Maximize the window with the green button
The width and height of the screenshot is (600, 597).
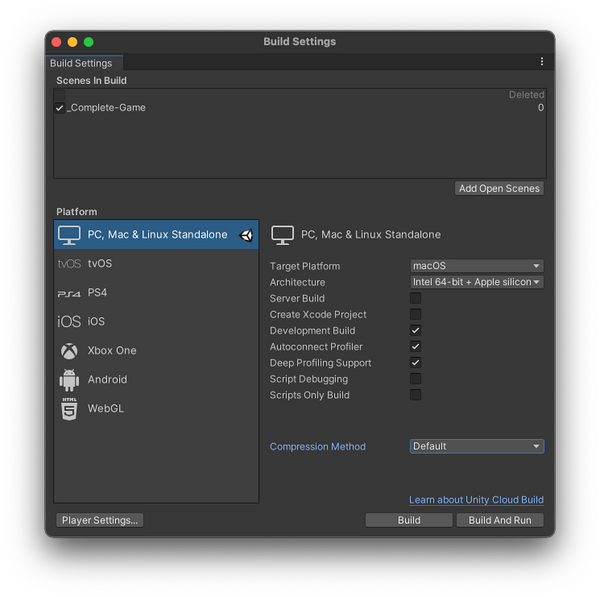click(x=89, y=42)
